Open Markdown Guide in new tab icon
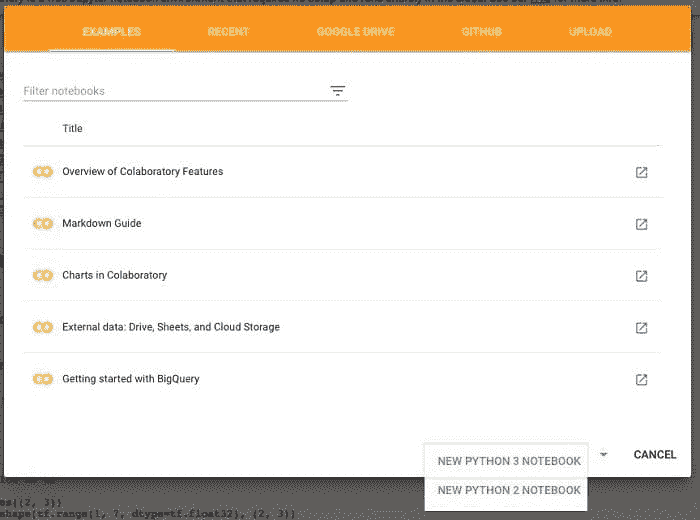The width and height of the screenshot is (700, 520). click(641, 224)
